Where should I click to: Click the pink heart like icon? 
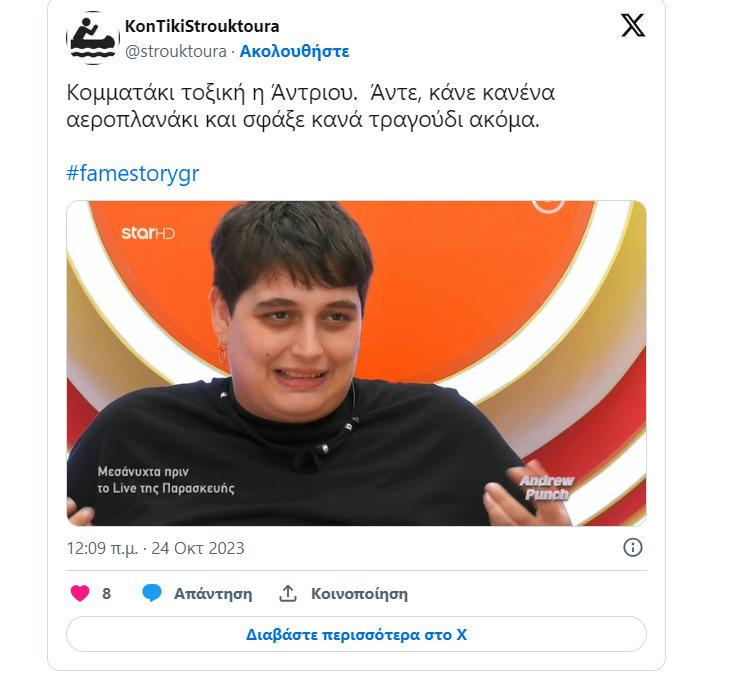80,593
